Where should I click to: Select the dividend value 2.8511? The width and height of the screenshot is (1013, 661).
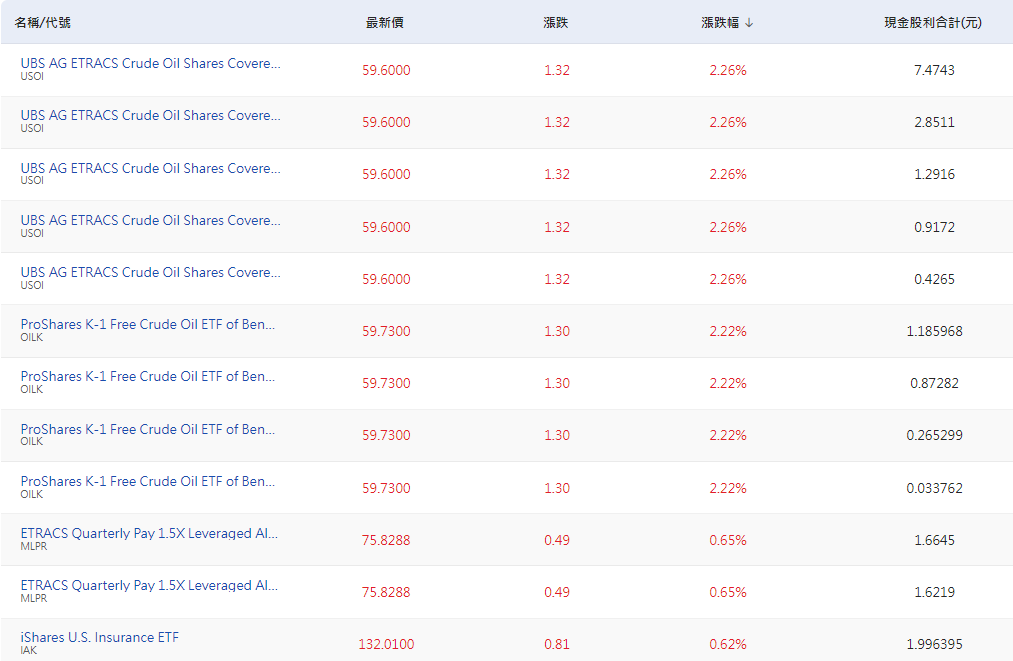point(934,122)
